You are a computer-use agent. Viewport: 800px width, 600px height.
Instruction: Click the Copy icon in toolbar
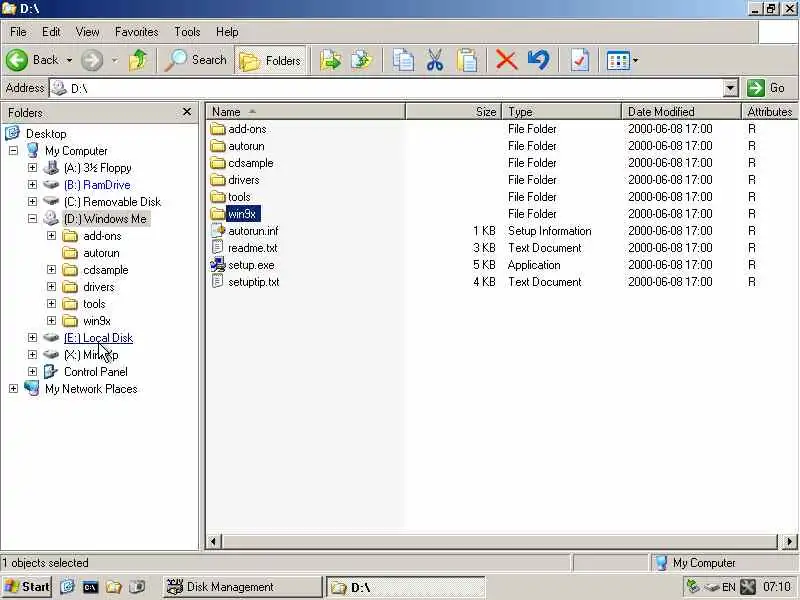coord(403,60)
